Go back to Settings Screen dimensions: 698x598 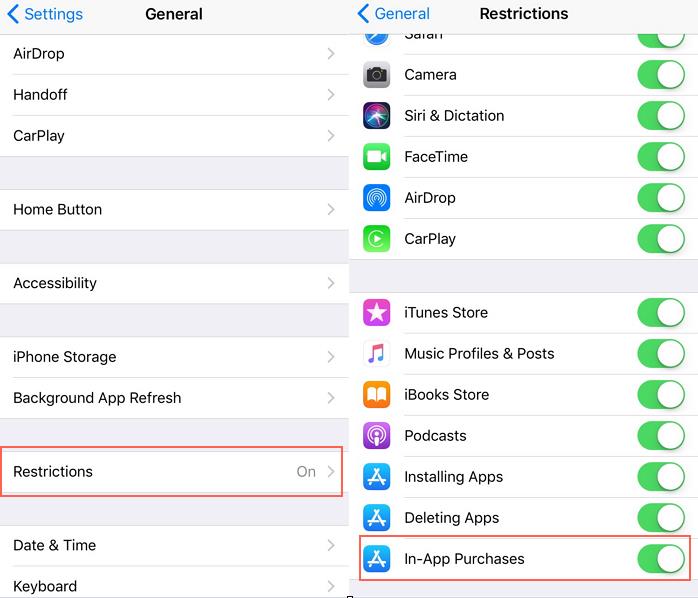[45, 14]
